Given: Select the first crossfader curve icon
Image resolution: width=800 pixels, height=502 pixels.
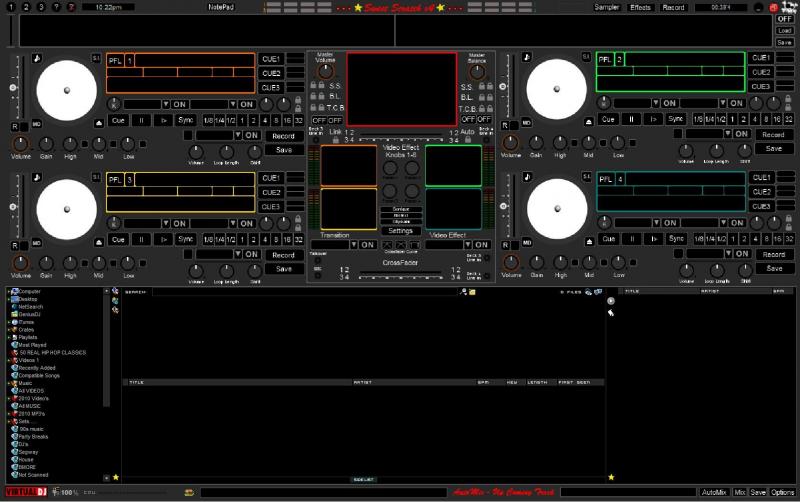Looking at the screenshot, I should (x=388, y=245).
